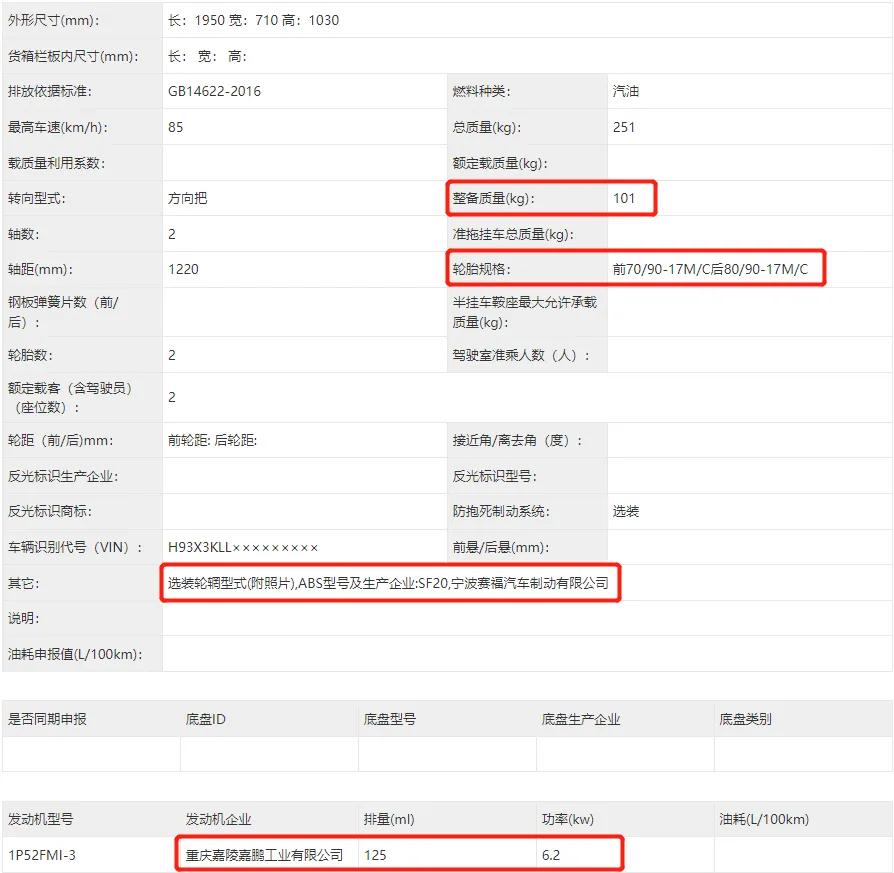Select engine model 1P52FMI-3
This screenshot has width=894, height=873.
(42, 855)
